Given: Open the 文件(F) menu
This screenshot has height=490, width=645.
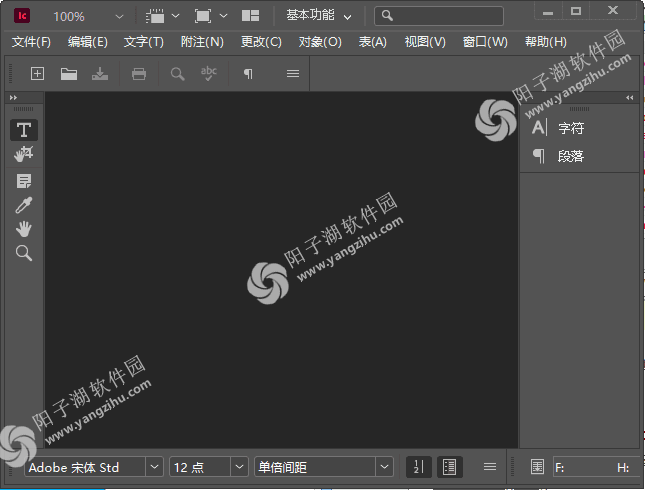Looking at the screenshot, I should [31, 42].
